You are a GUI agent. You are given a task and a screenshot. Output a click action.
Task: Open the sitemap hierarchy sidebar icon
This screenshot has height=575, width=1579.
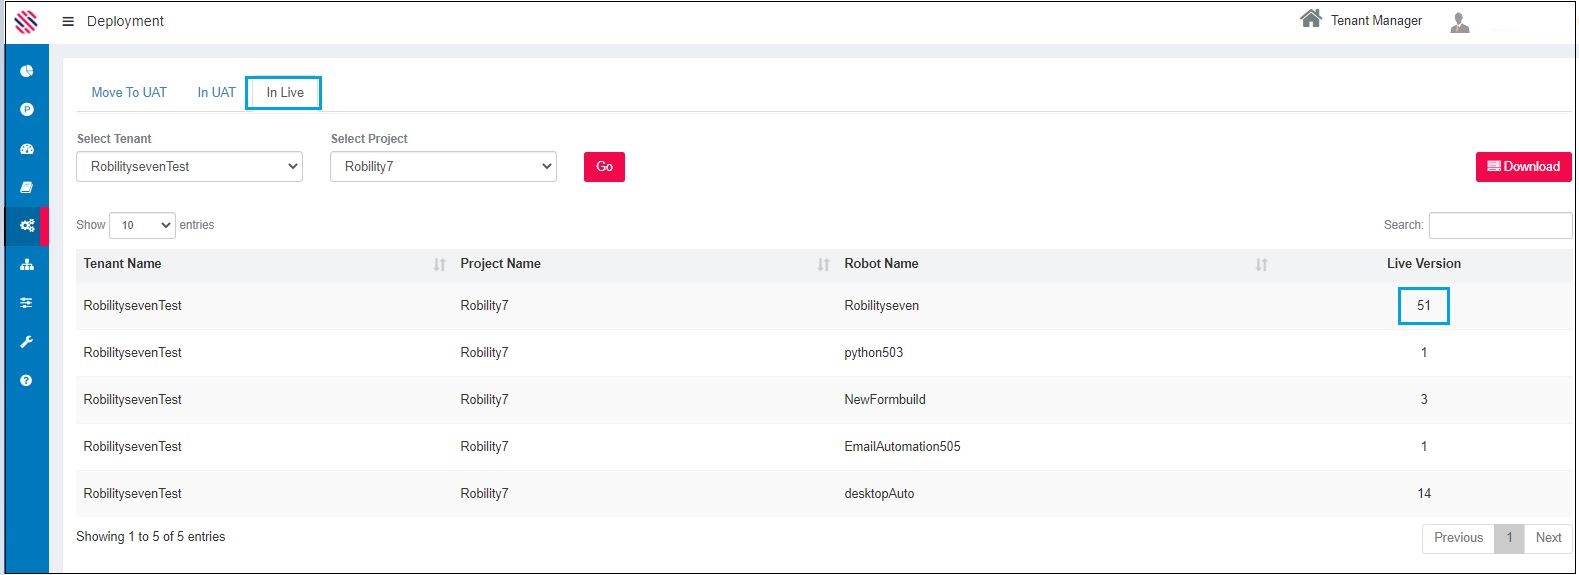27,264
